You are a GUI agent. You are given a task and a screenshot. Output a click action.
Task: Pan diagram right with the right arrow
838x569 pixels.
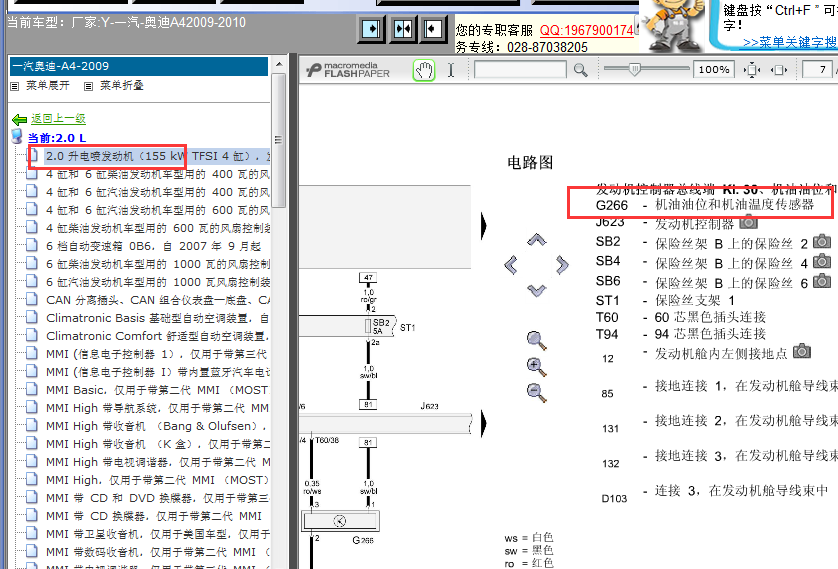click(x=562, y=264)
